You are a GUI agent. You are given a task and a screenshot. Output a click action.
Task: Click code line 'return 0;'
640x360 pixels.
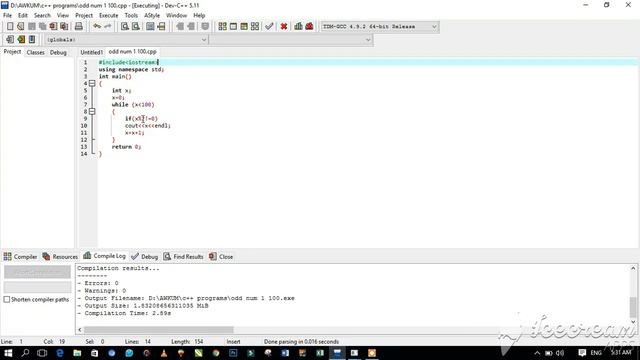(x=126, y=147)
